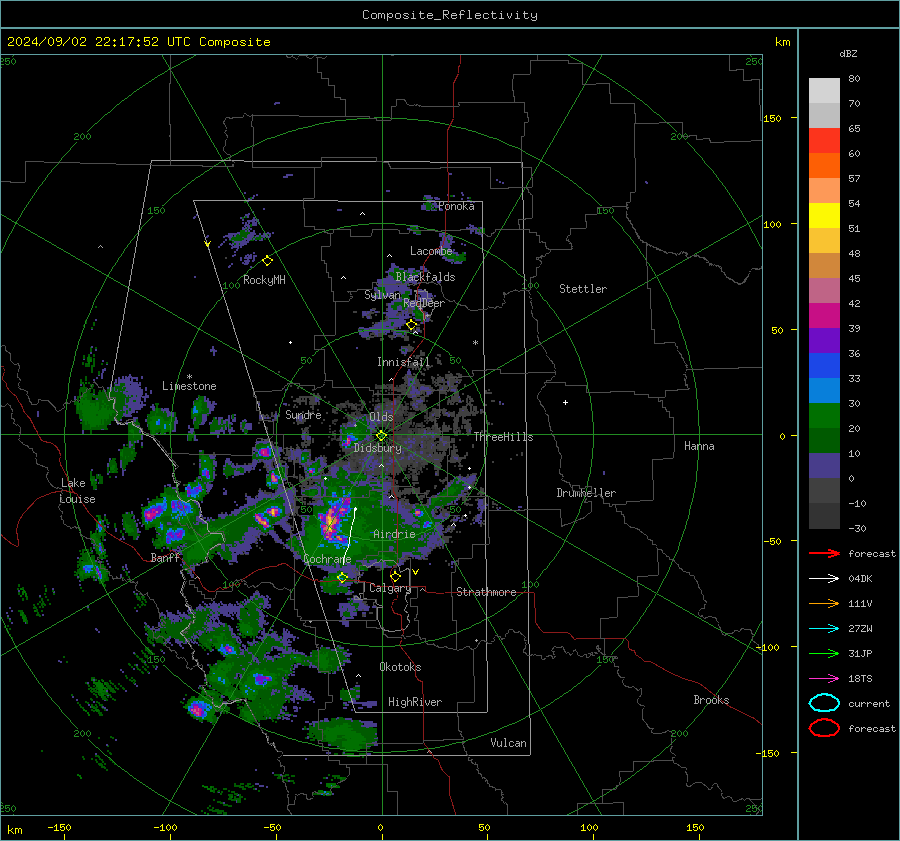Pick the orange 111V arrow in the legend

tap(824, 603)
